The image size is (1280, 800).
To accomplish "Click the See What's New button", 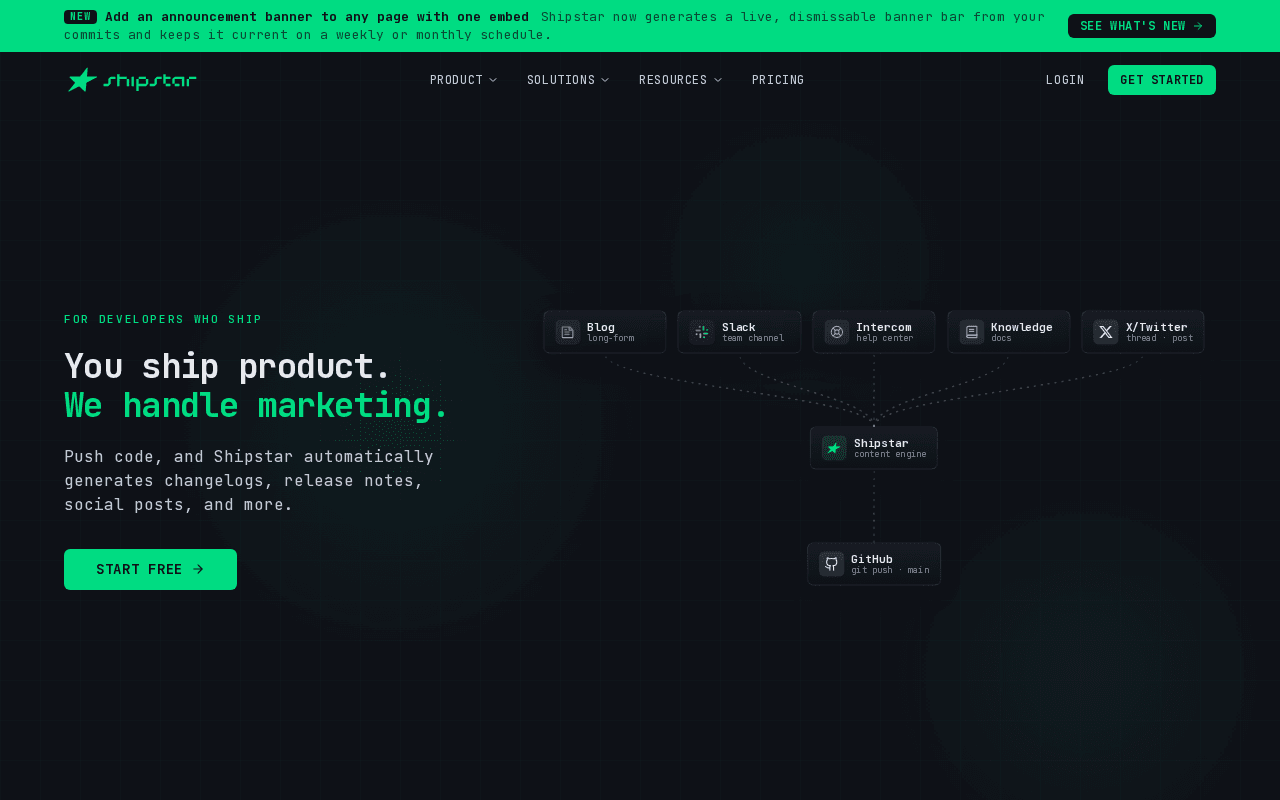I will 1142,26.
